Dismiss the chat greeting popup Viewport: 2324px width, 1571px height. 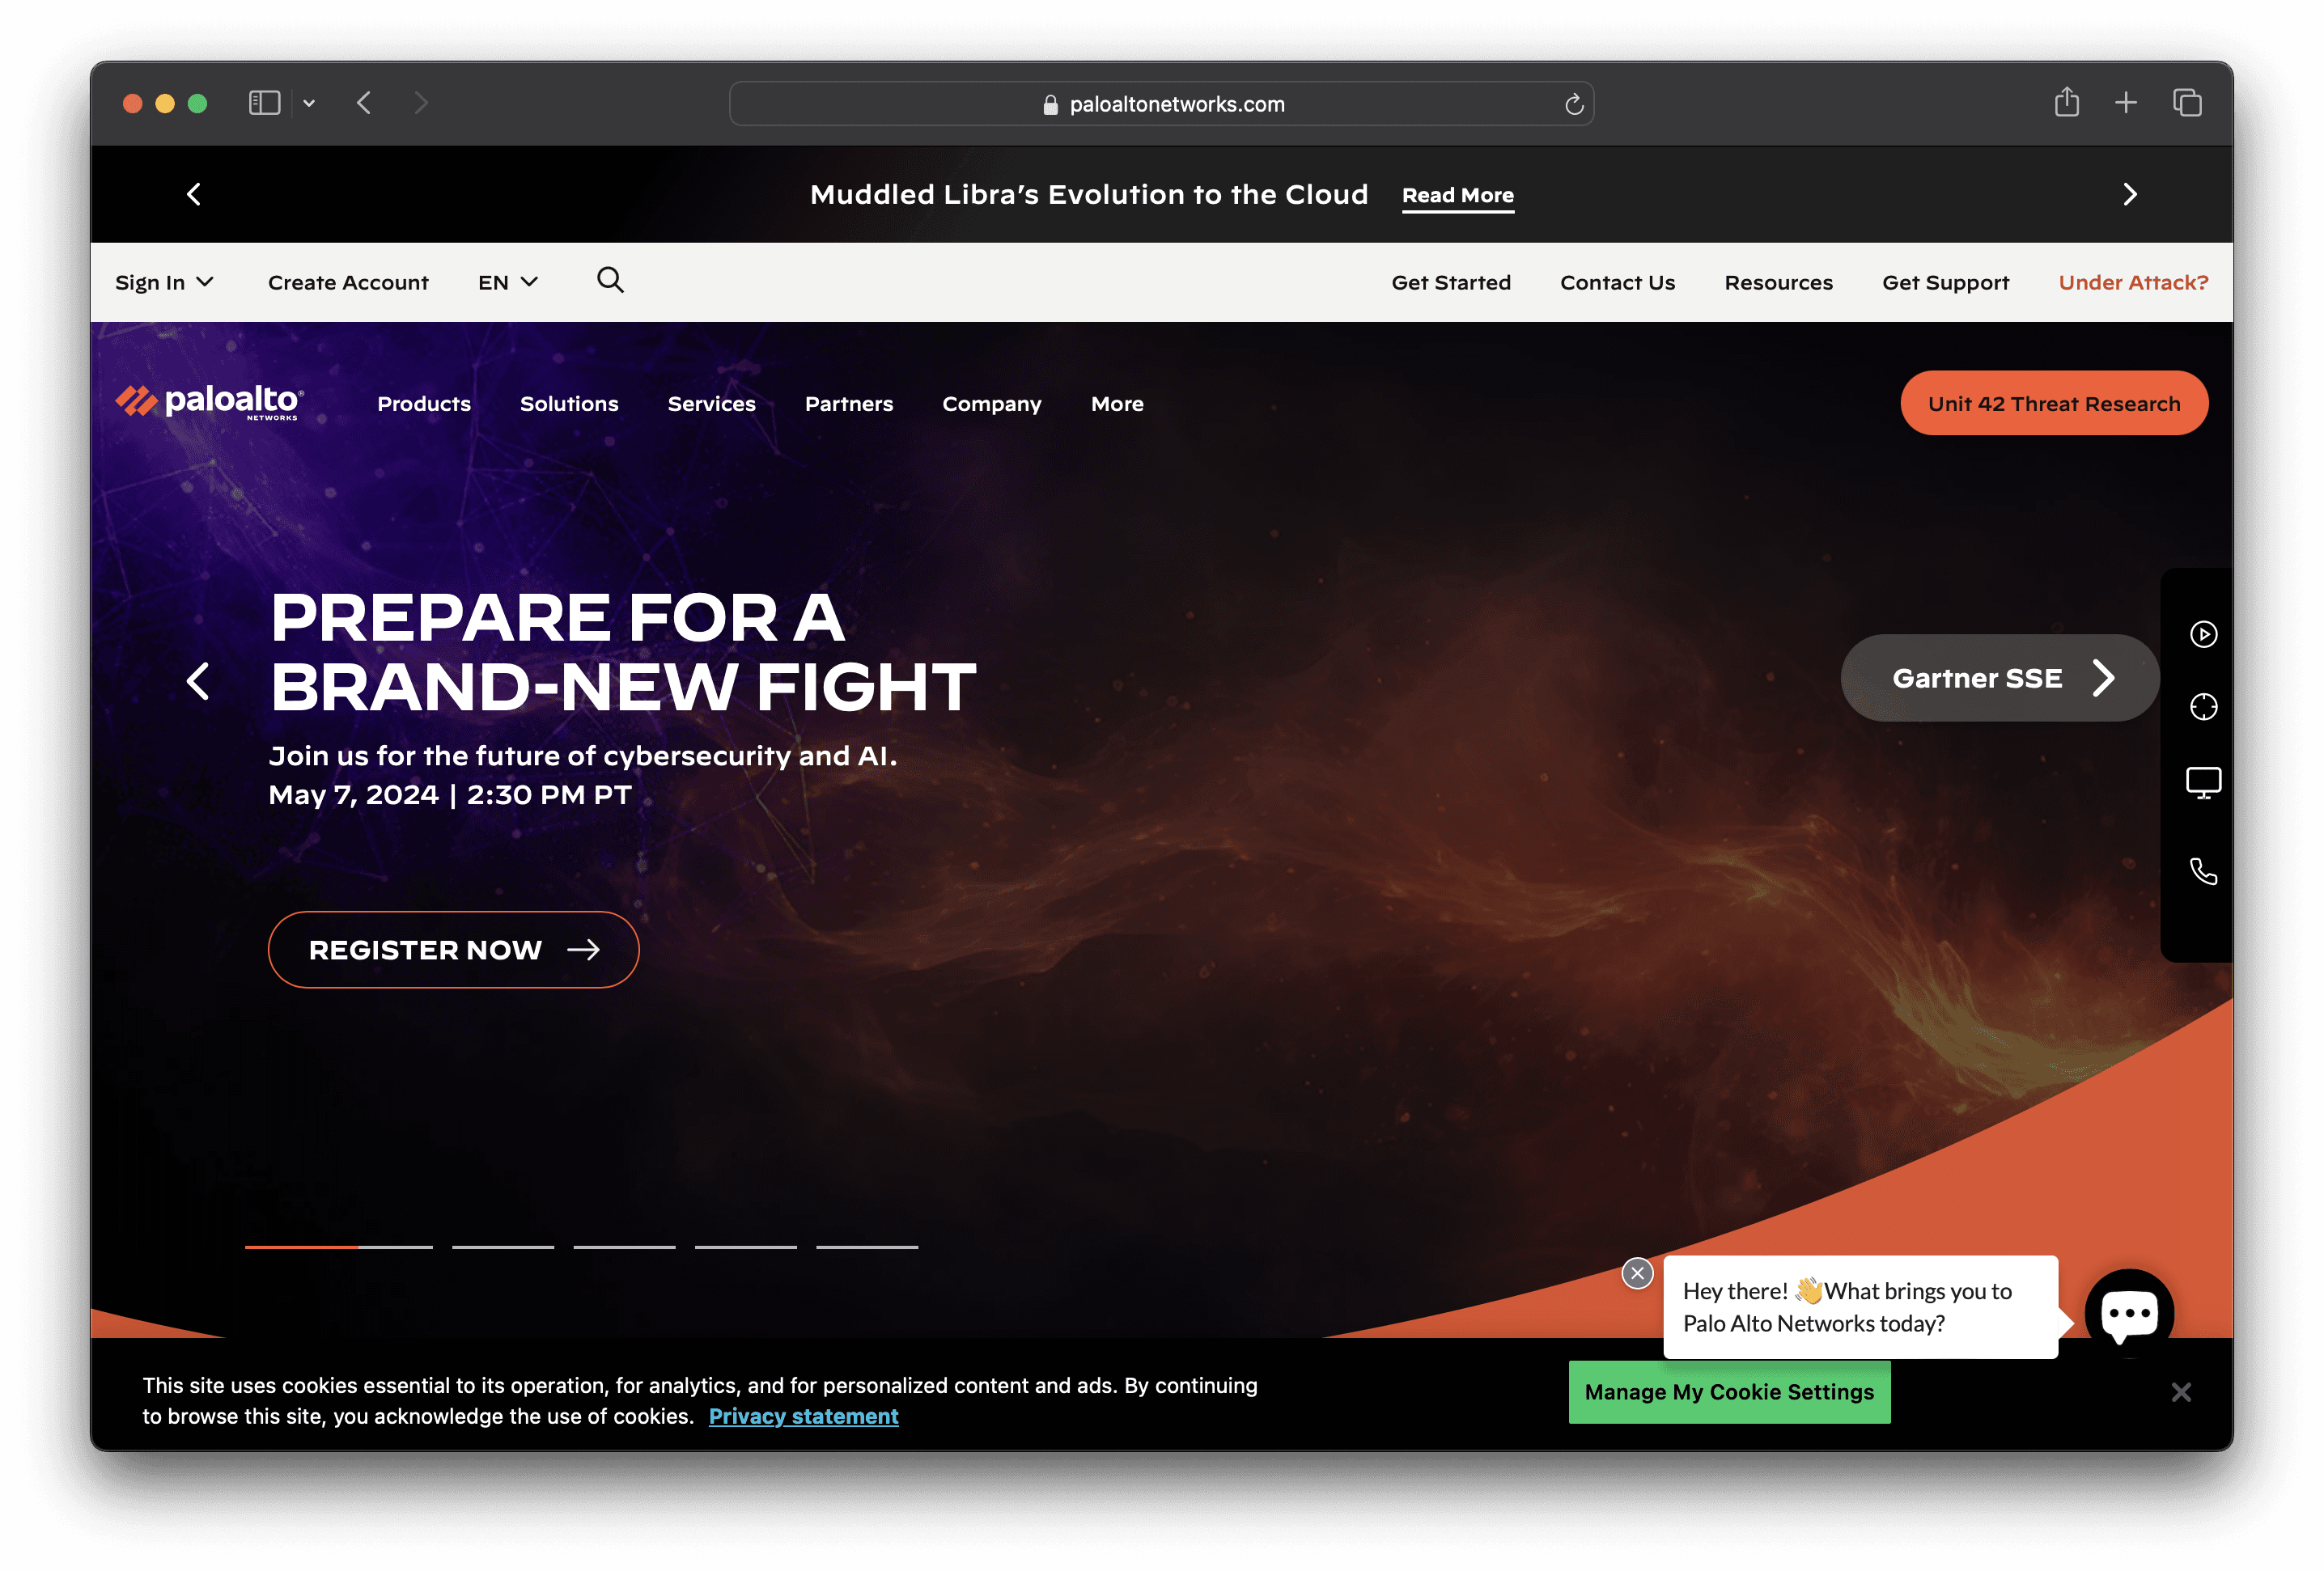coord(1637,1273)
